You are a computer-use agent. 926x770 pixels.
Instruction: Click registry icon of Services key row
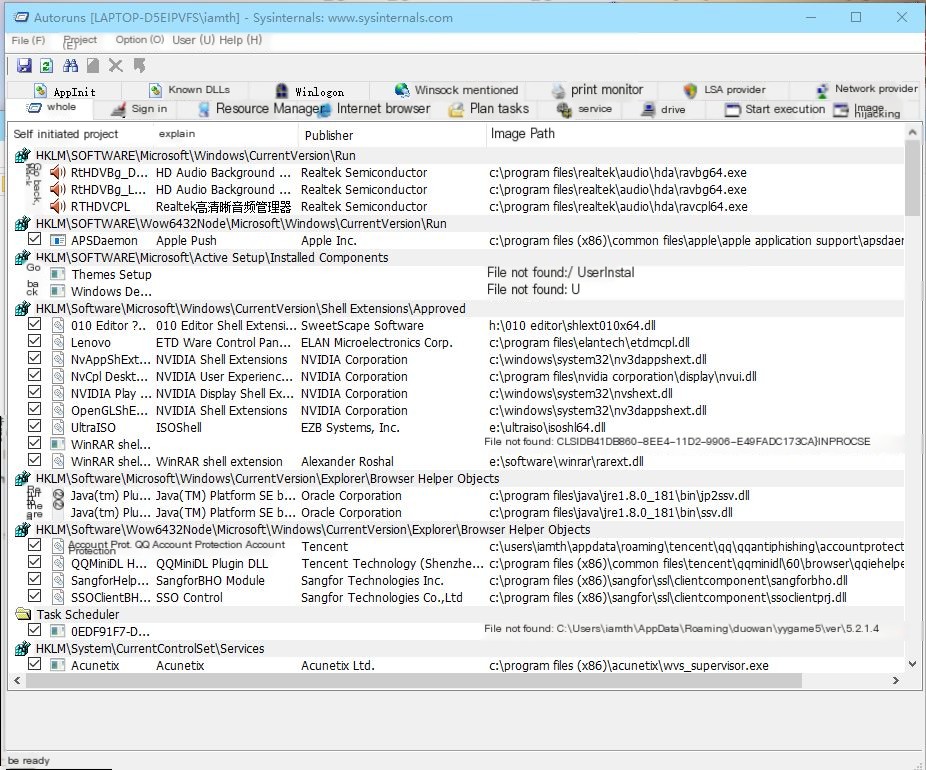[22, 648]
